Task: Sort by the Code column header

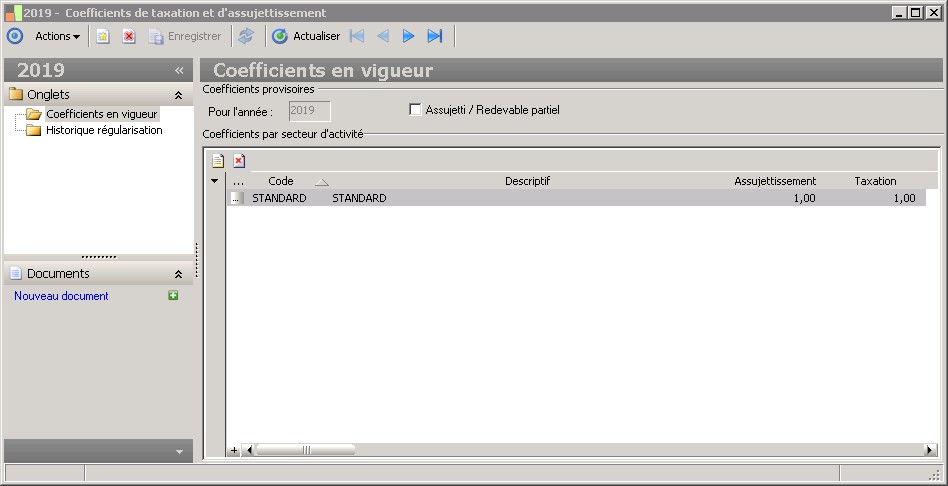Action: pos(281,181)
